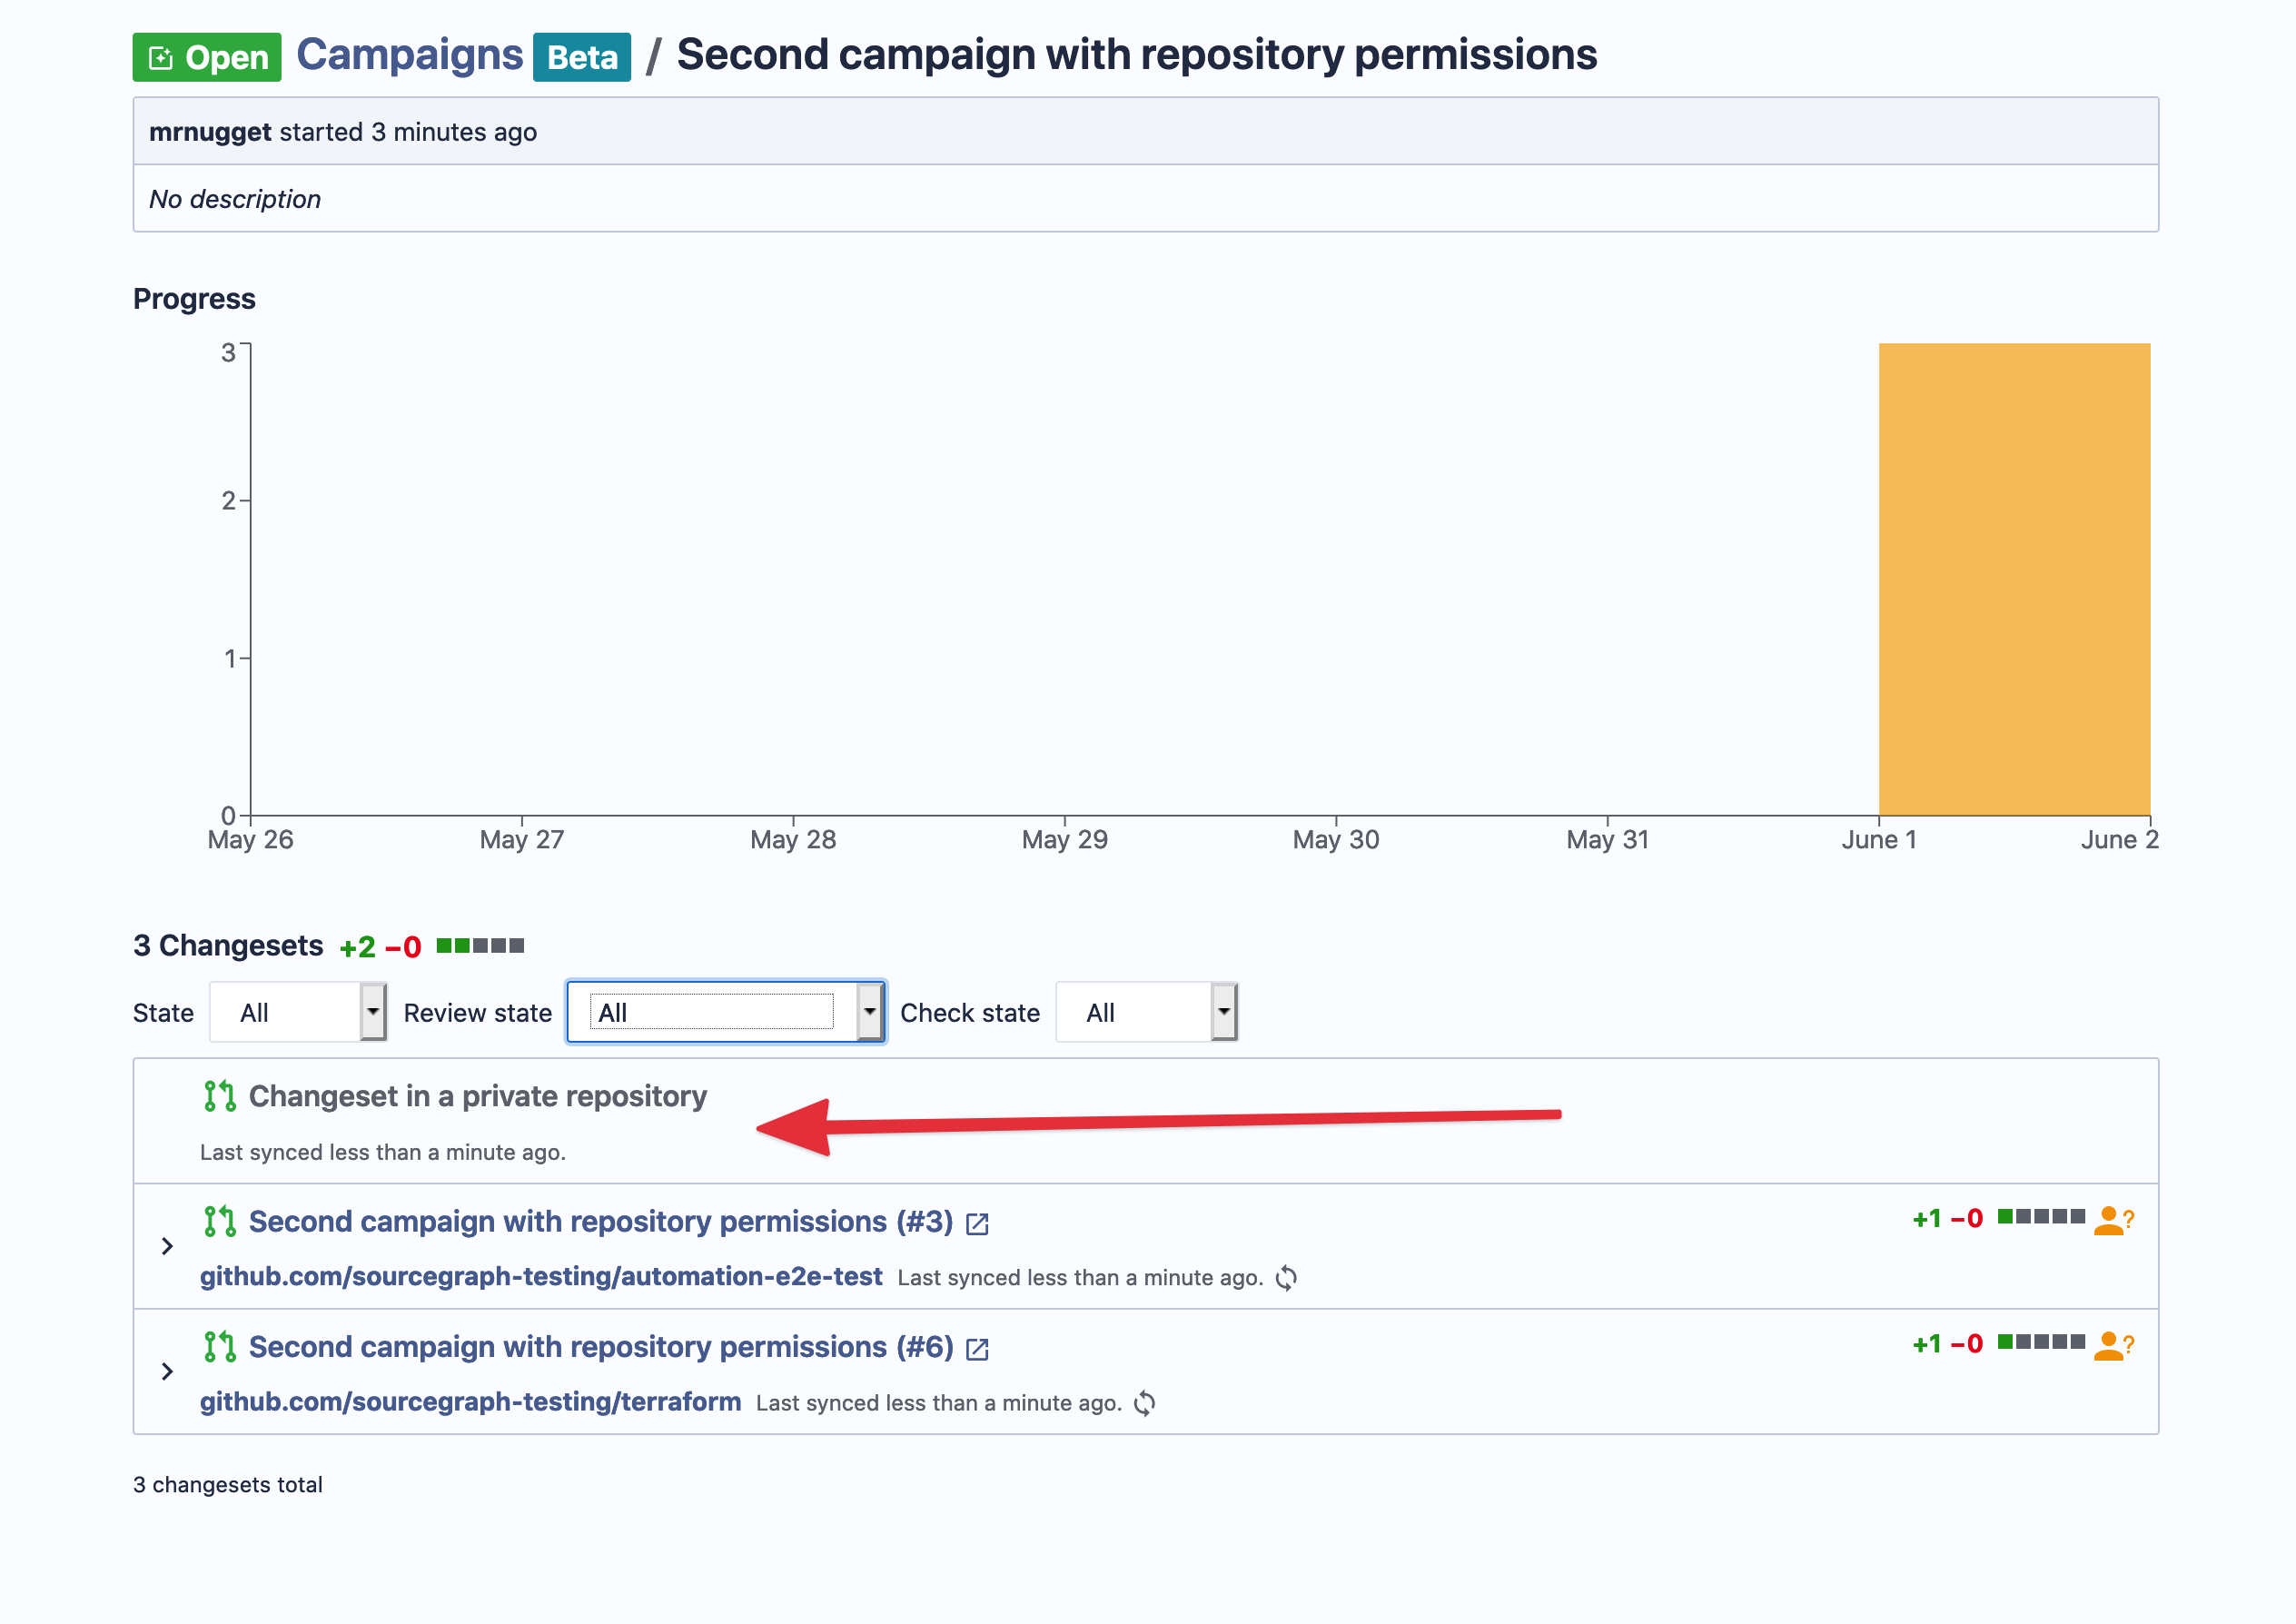Click sync icon for automation-e2e-test changeset
The image size is (2296, 1624).
(1286, 1278)
